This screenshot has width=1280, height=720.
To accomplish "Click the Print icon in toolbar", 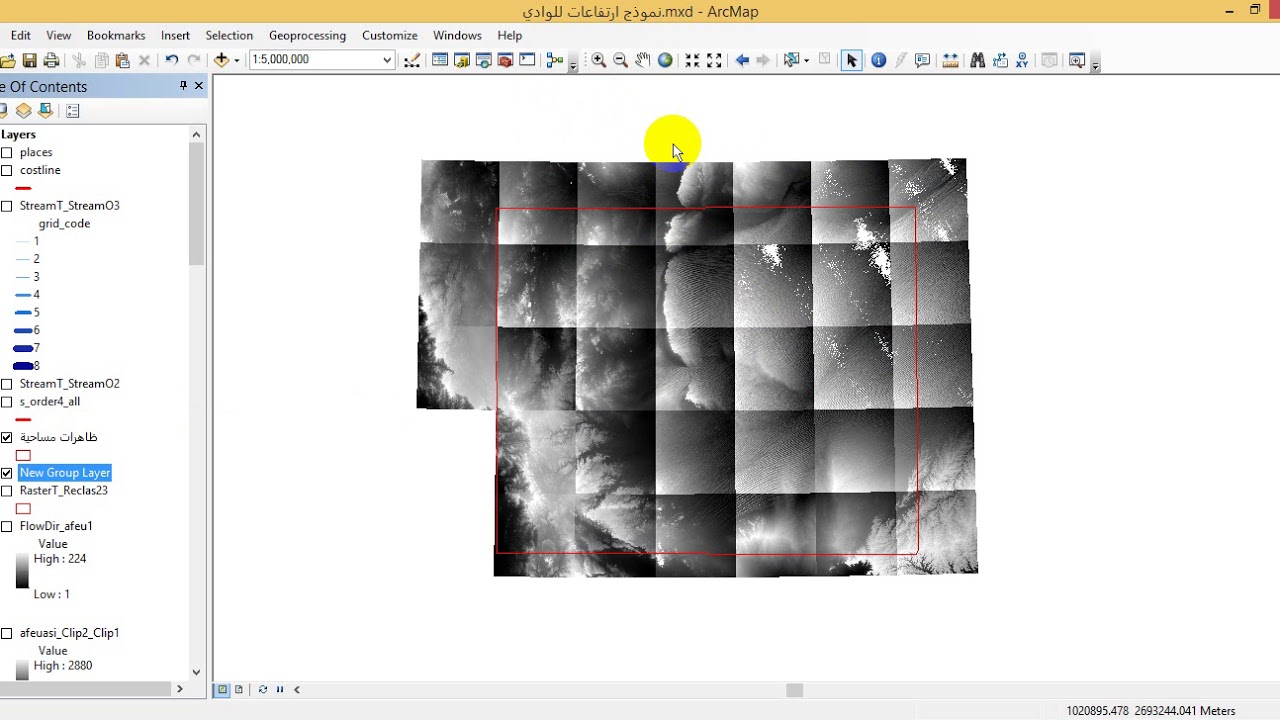I will coord(51,60).
